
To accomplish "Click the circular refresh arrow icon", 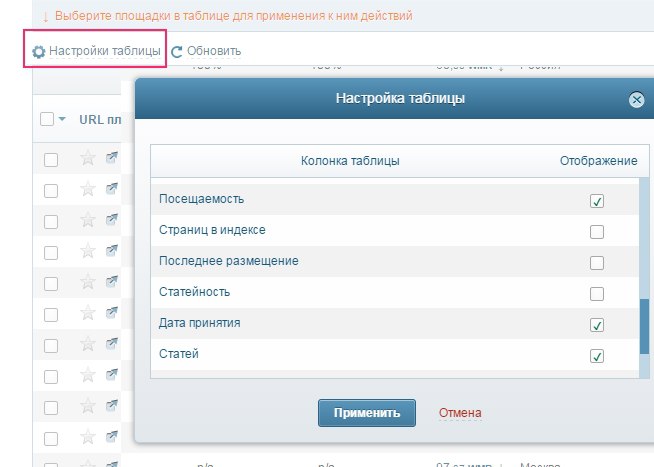I will pyautogui.click(x=176, y=52).
